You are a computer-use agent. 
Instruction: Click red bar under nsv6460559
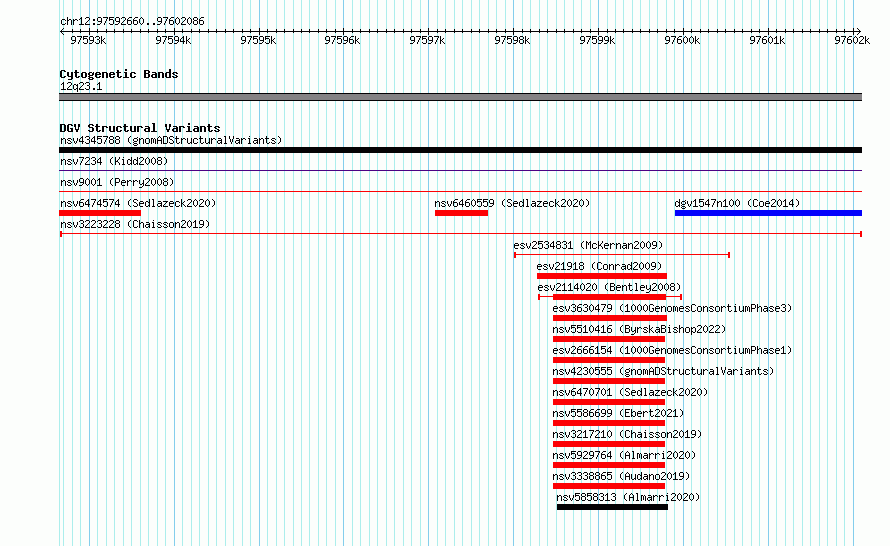pyautogui.click(x=461, y=213)
